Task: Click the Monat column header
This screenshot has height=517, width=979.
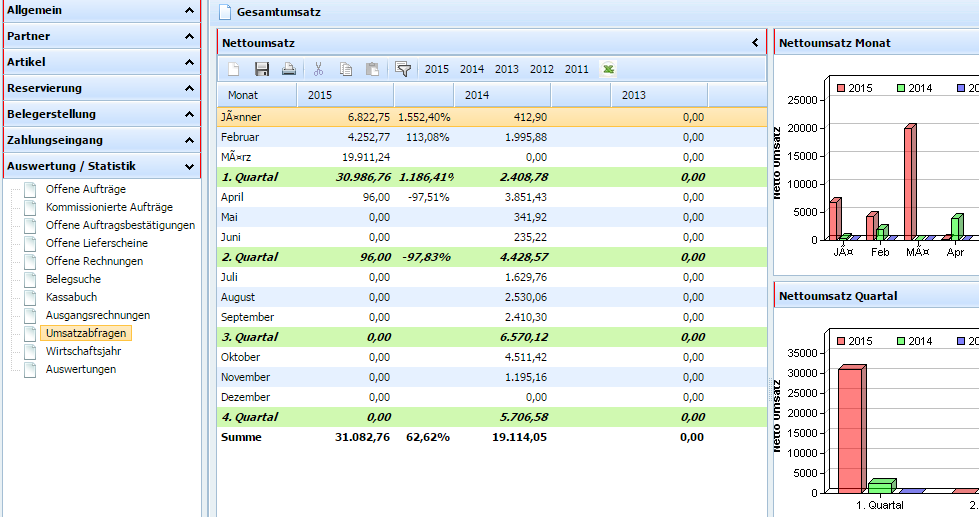Action: (x=257, y=95)
